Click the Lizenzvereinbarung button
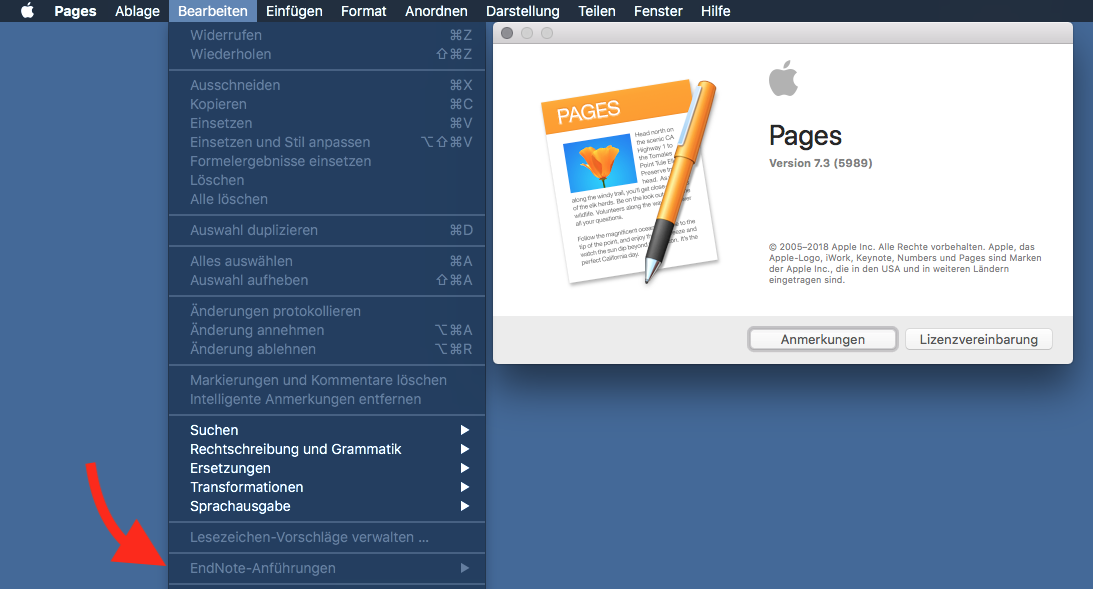 (x=979, y=339)
